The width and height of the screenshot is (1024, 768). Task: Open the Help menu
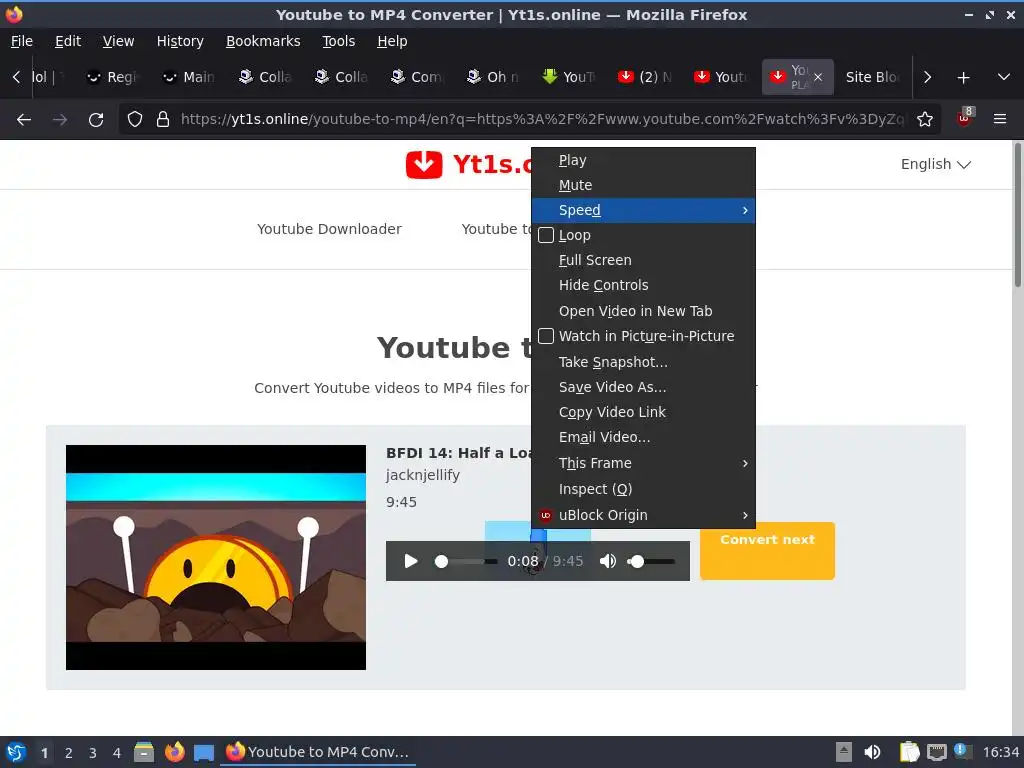[392, 41]
